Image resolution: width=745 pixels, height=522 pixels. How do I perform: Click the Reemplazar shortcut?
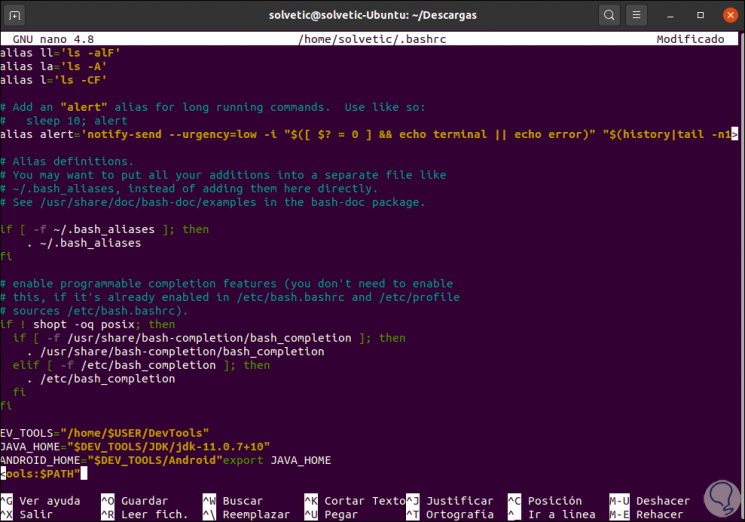(x=246, y=514)
